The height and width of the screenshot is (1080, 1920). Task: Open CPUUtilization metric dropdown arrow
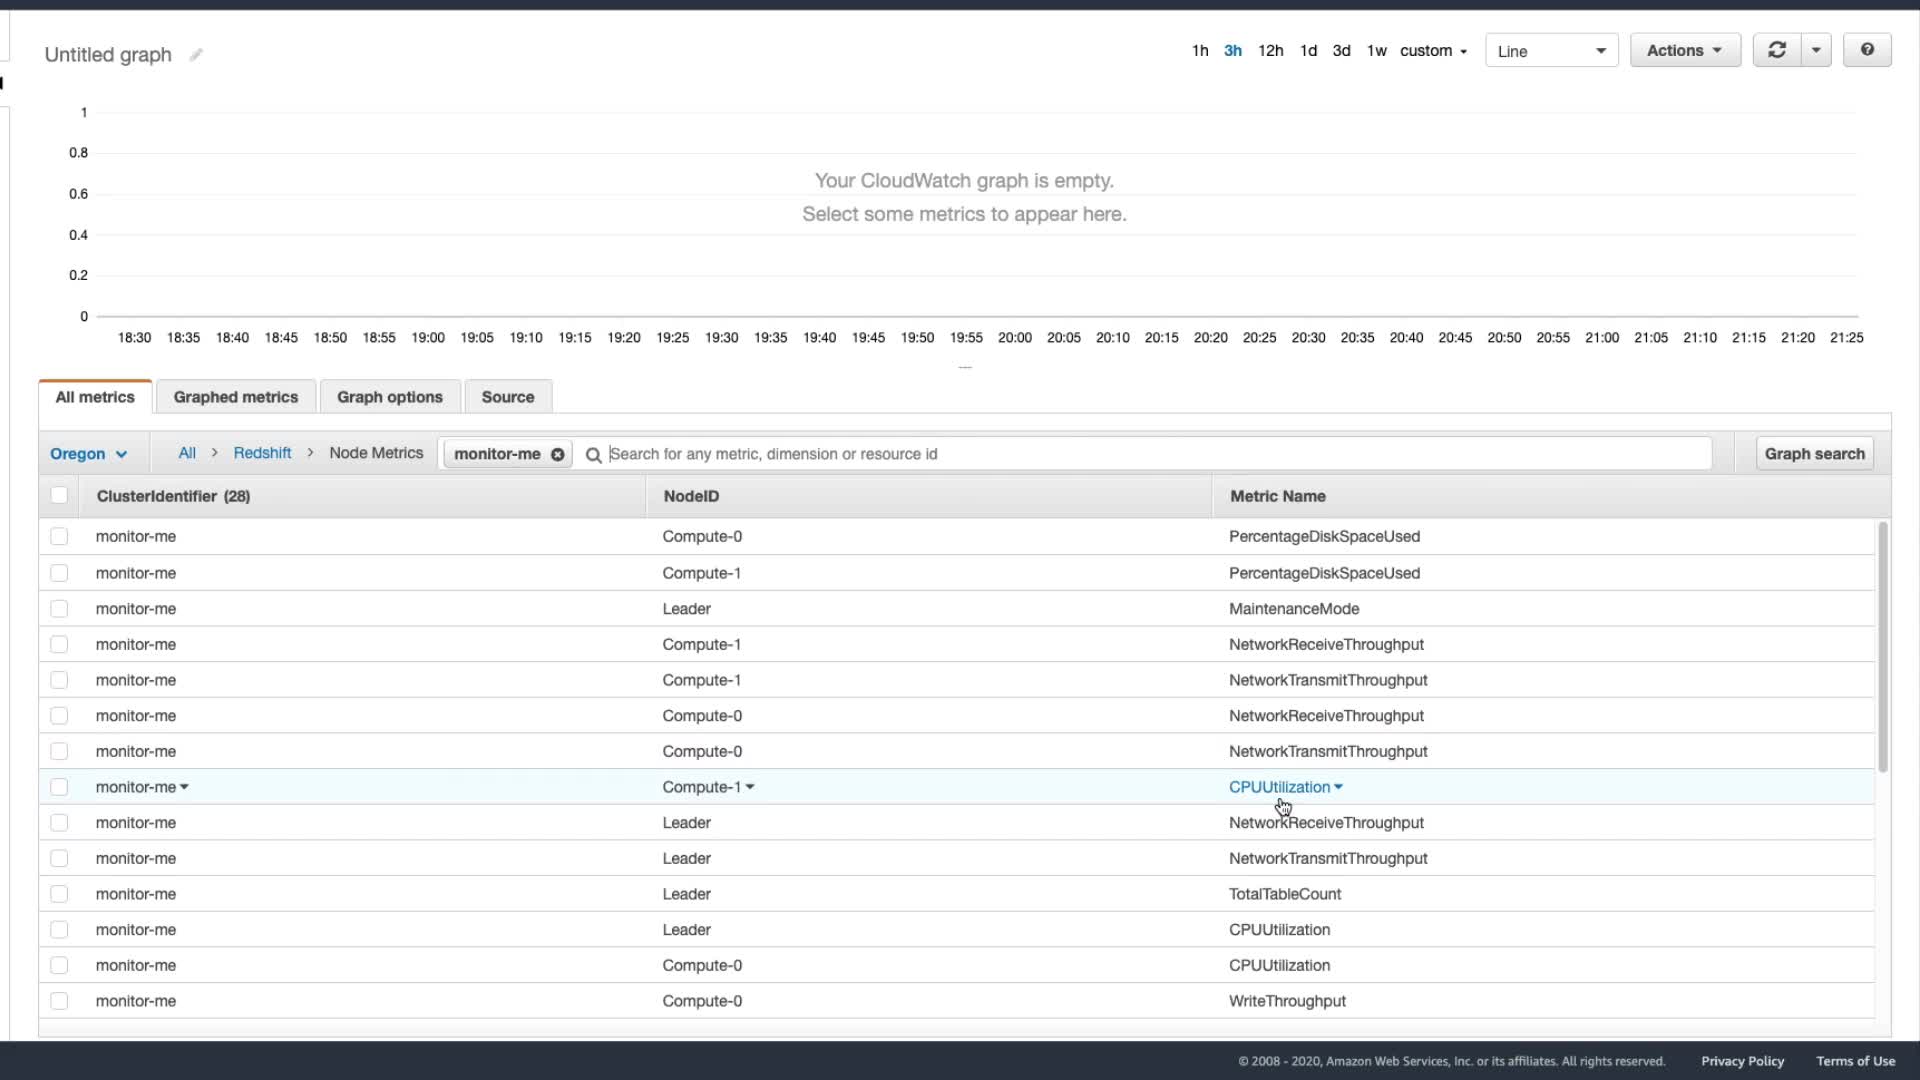tap(1339, 787)
